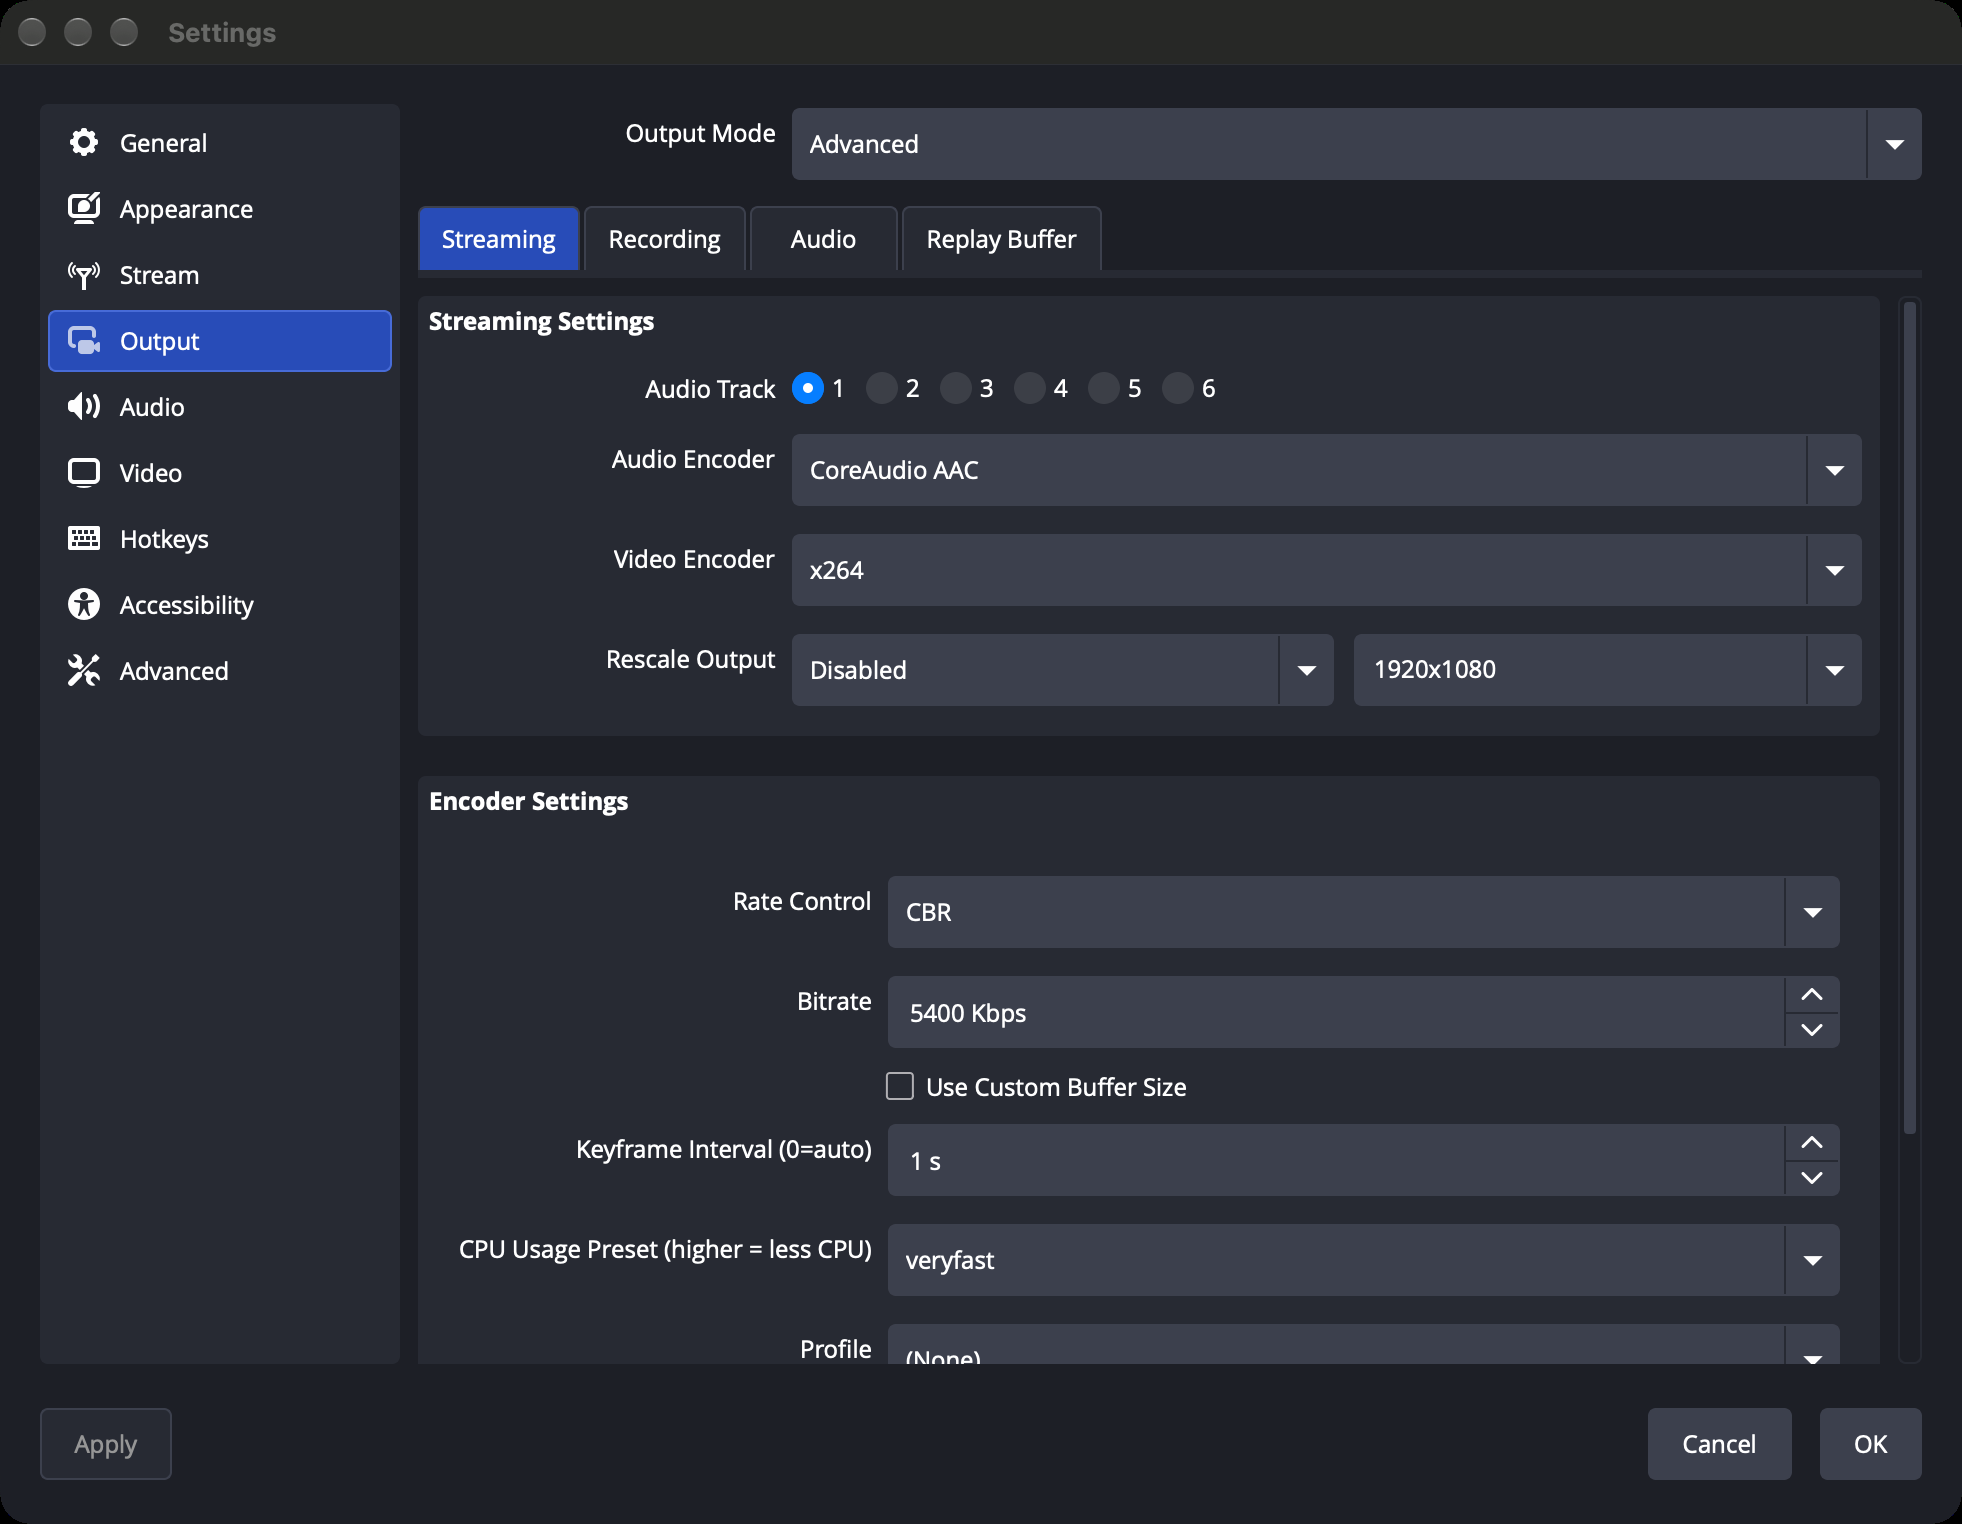Click the Apply button
Image resolution: width=1962 pixels, height=1524 pixels.
pyautogui.click(x=106, y=1444)
